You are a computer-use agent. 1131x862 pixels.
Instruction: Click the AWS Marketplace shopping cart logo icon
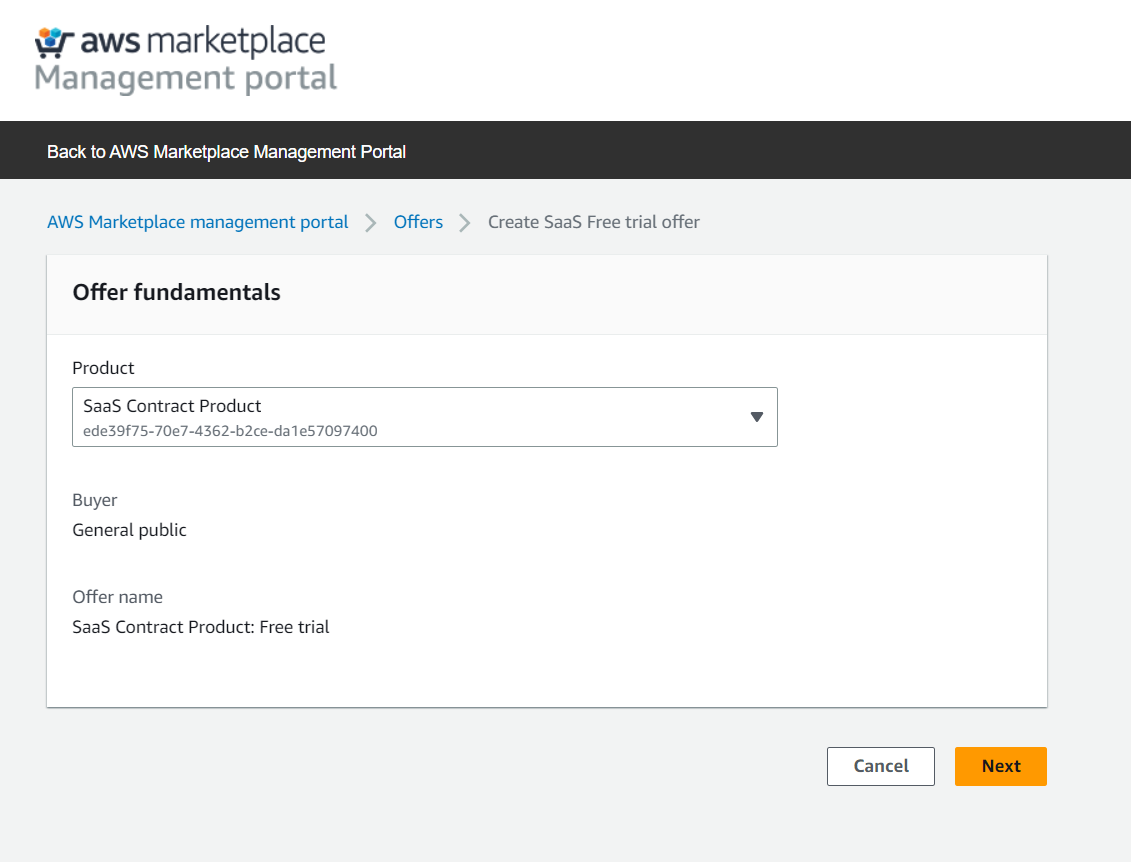click(54, 41)
